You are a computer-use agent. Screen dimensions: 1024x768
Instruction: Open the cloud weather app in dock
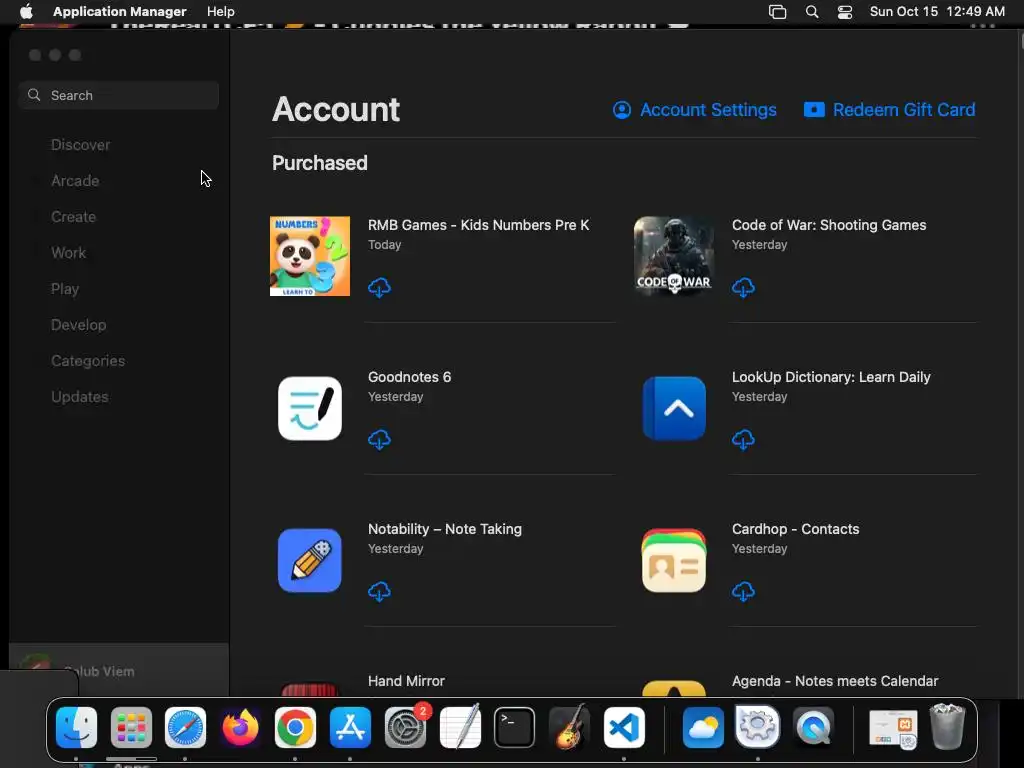(703, 727)
